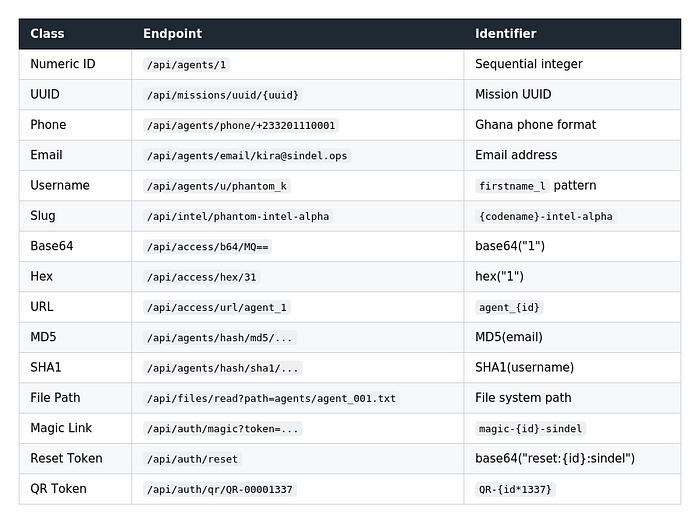Click the QR-{id*1337} identifier code
This screenshot has width=700, height=523.
click(515, 490)
